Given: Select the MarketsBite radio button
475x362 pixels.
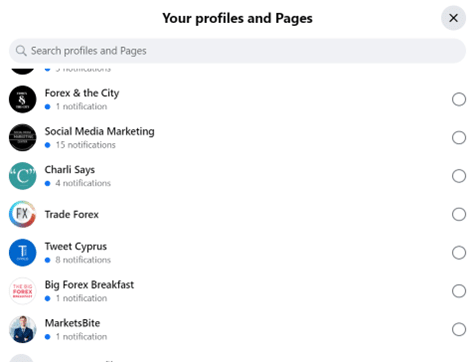Looking at the screenshot, I should click(x=459, y=329).
